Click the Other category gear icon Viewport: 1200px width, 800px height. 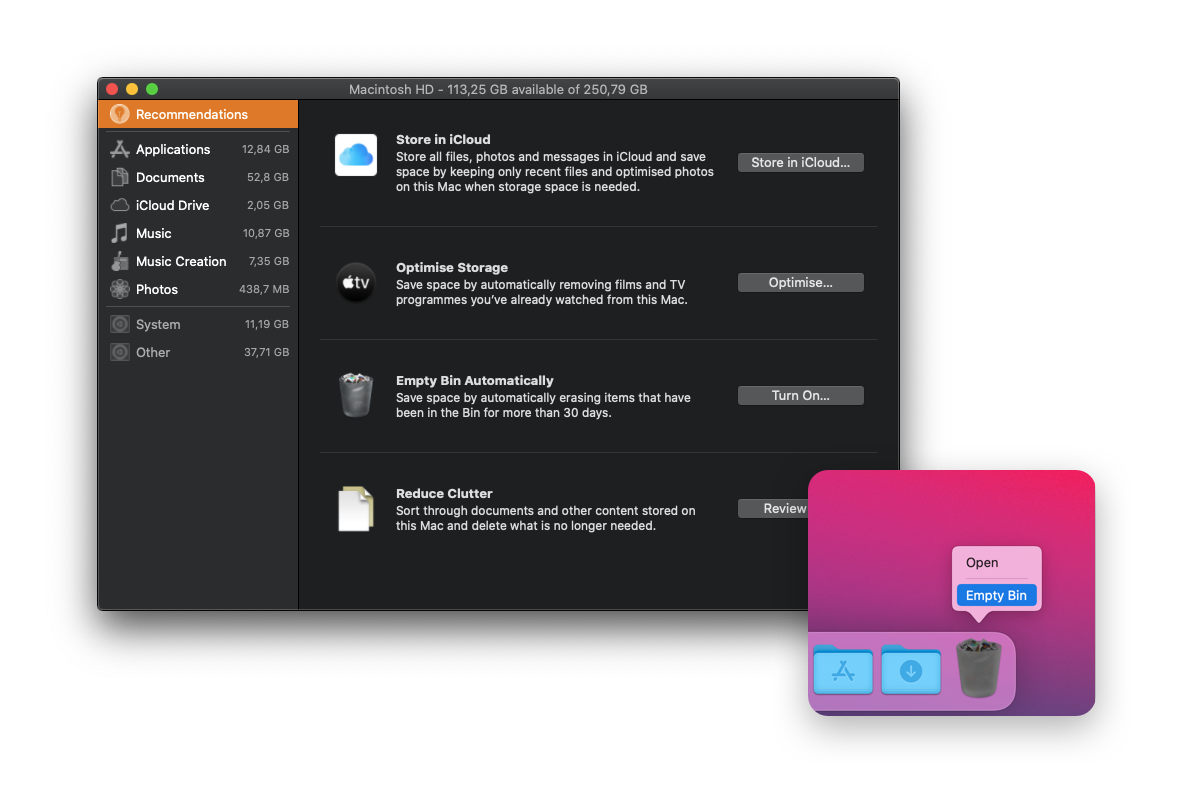point(120,352)
